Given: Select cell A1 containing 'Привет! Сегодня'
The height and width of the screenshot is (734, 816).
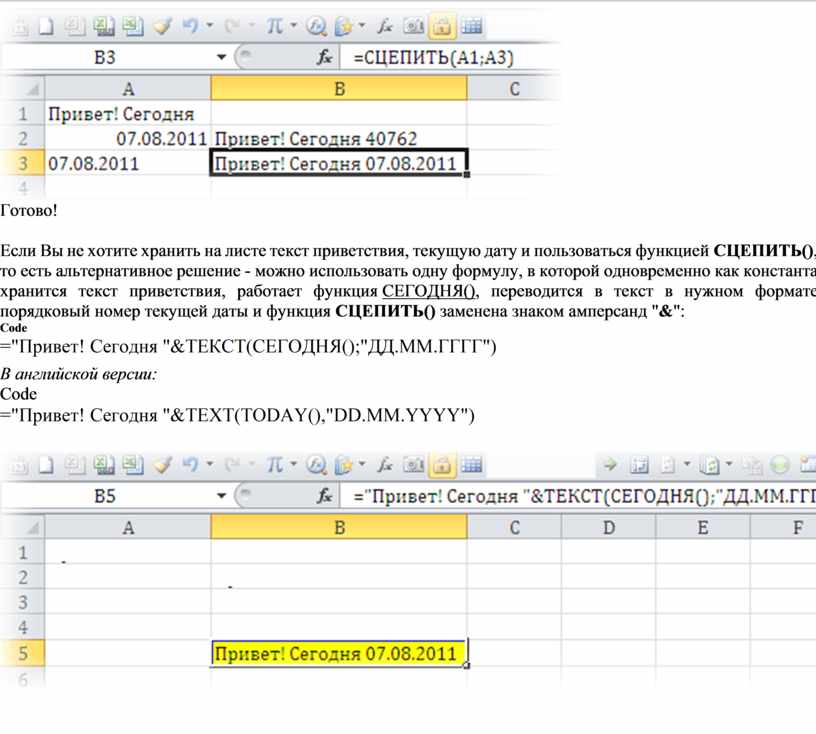Looking at the screenshot, I should (x=128, y=114).
